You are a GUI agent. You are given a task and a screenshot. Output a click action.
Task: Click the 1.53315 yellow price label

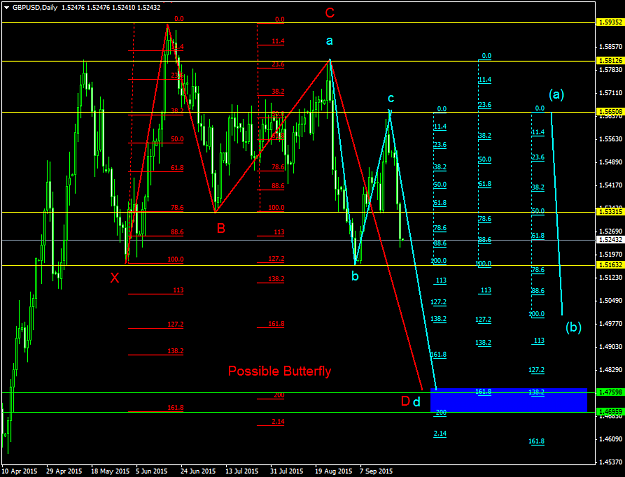pyautogui.click(x=610, y=212)
